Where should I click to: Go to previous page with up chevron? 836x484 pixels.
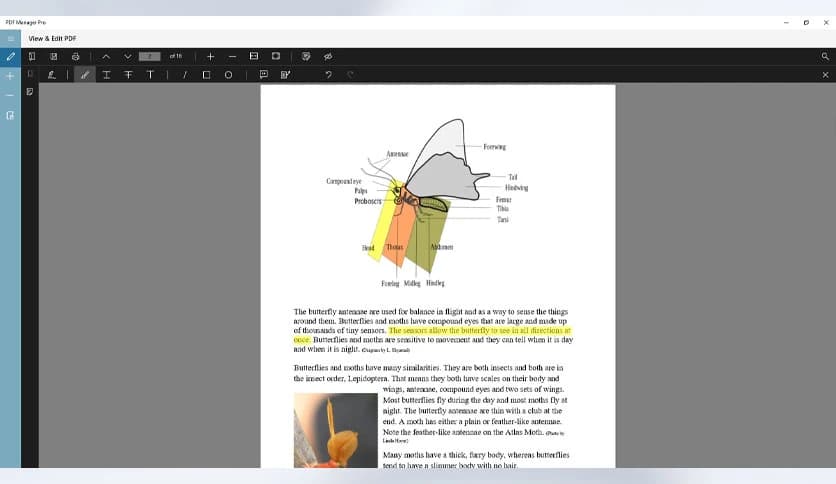click(x=106, y=56)
